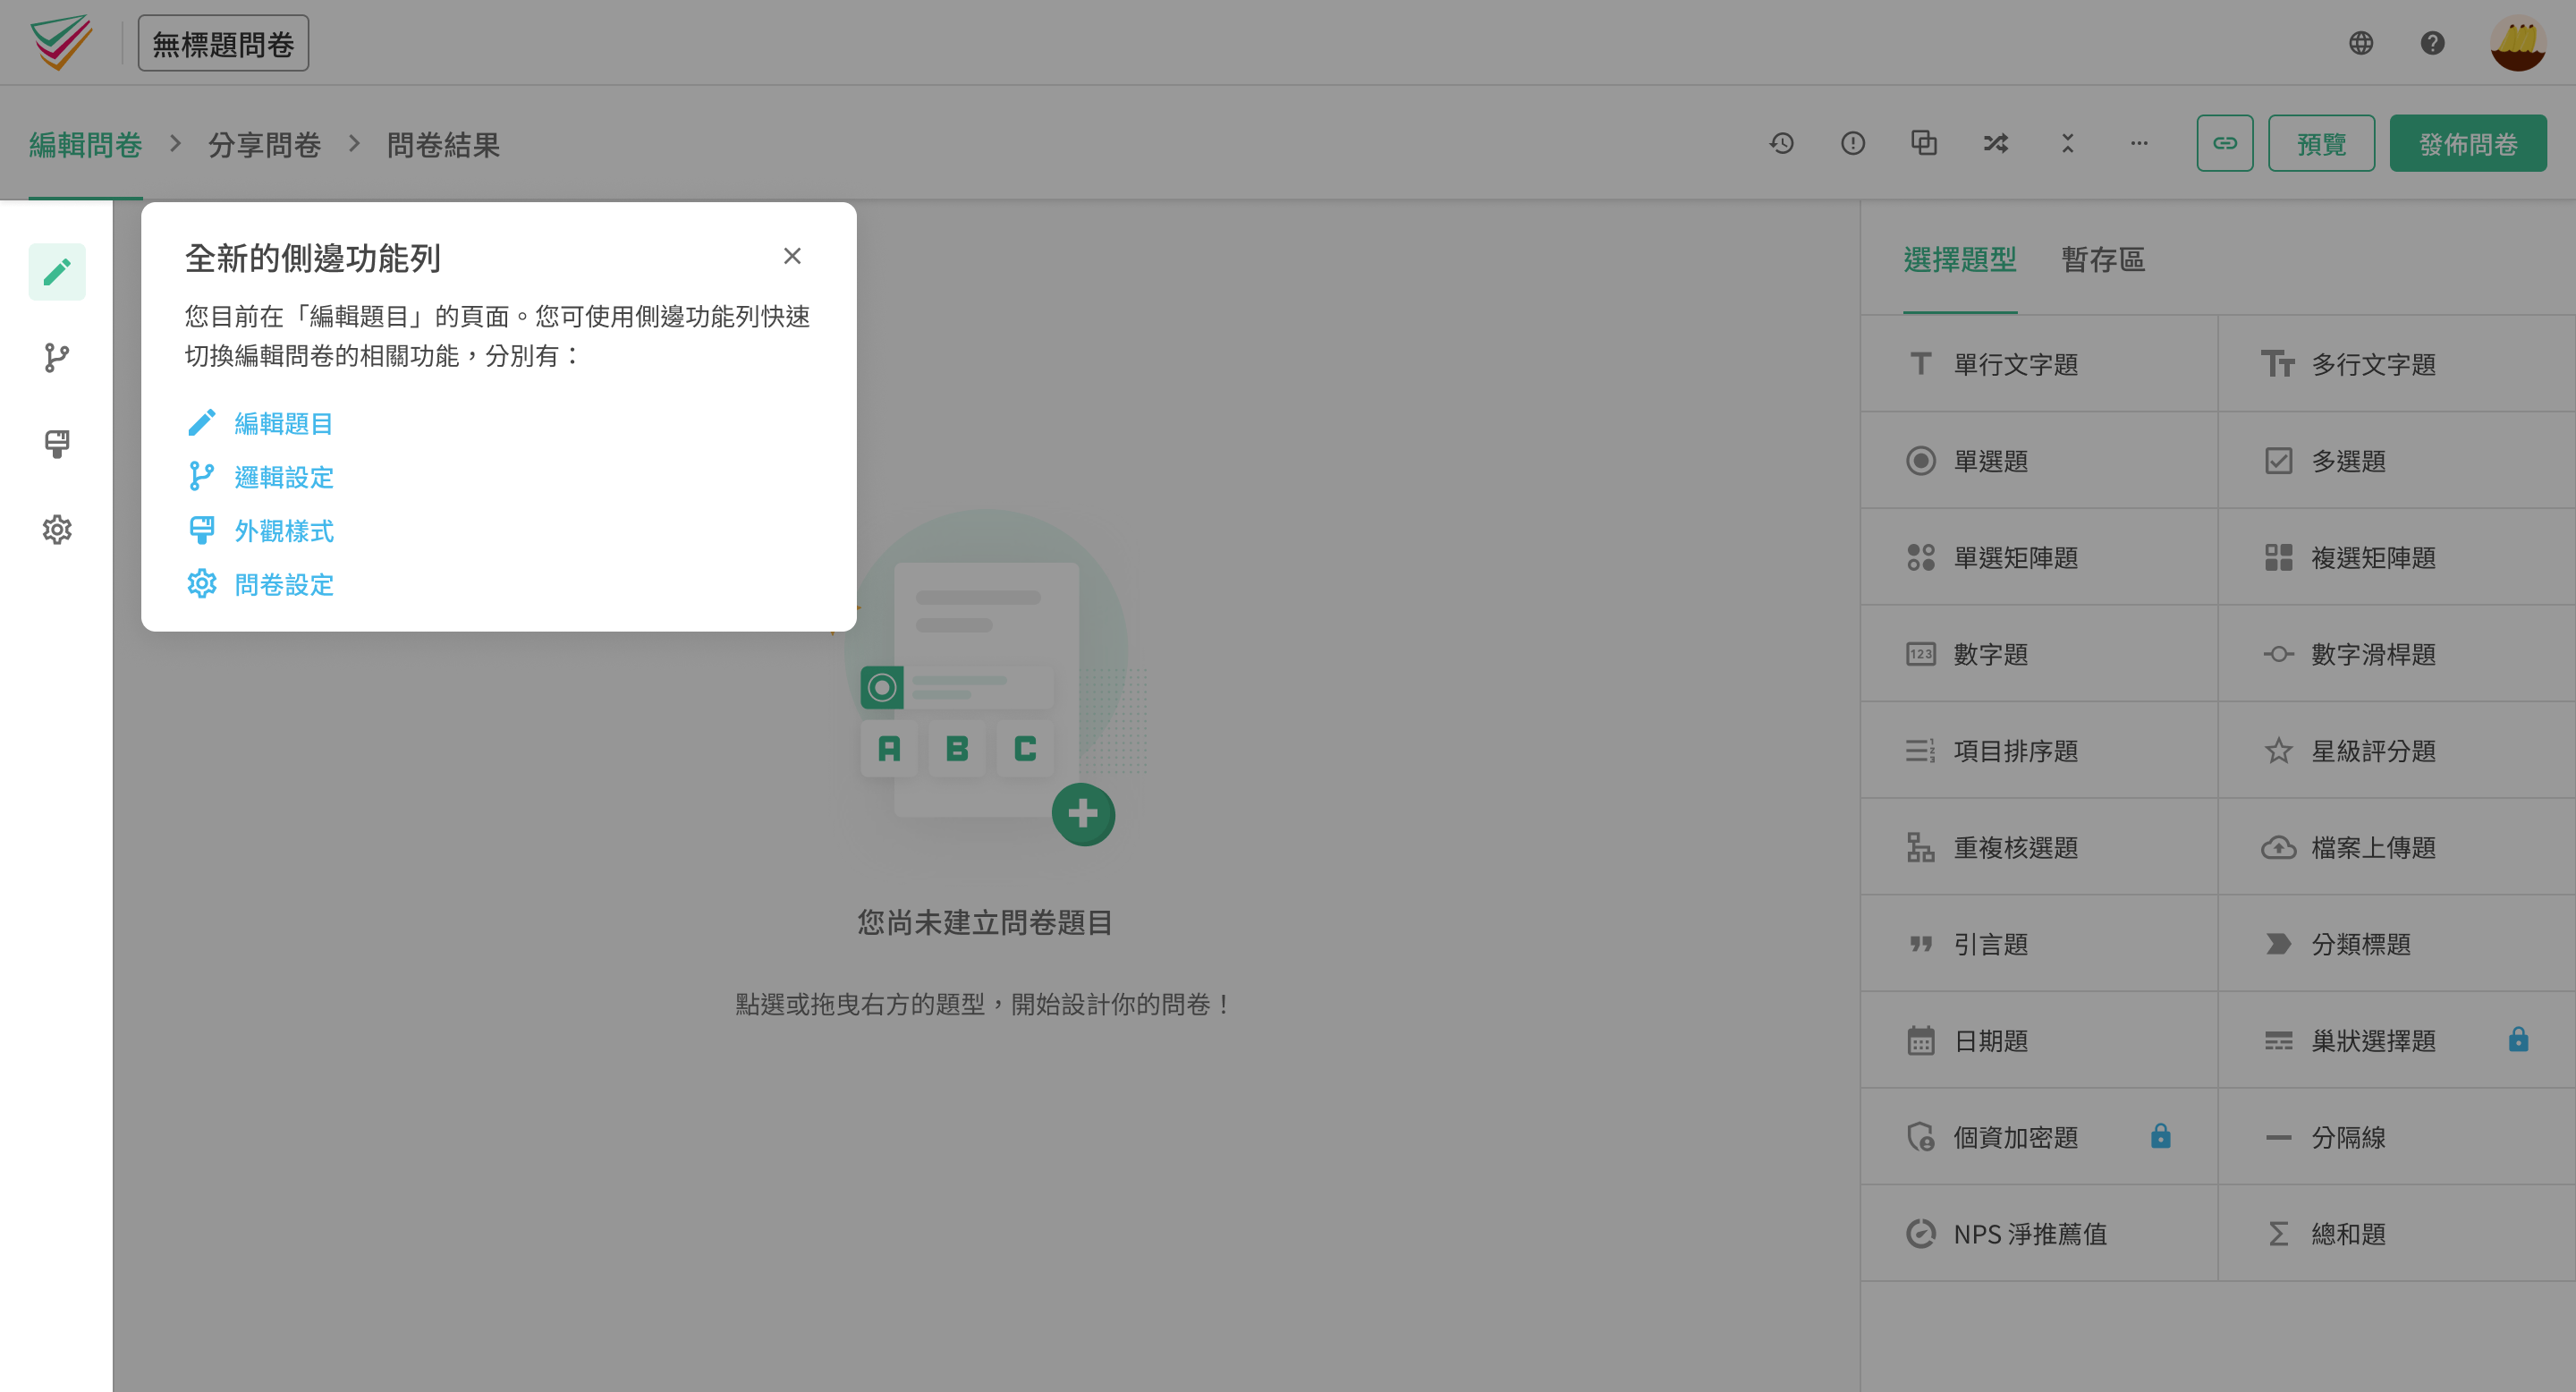The height and width of the screenshot is (1392, 2576).
Task: Add a 多行文字題 question
Action: (x=2397, y=364)
